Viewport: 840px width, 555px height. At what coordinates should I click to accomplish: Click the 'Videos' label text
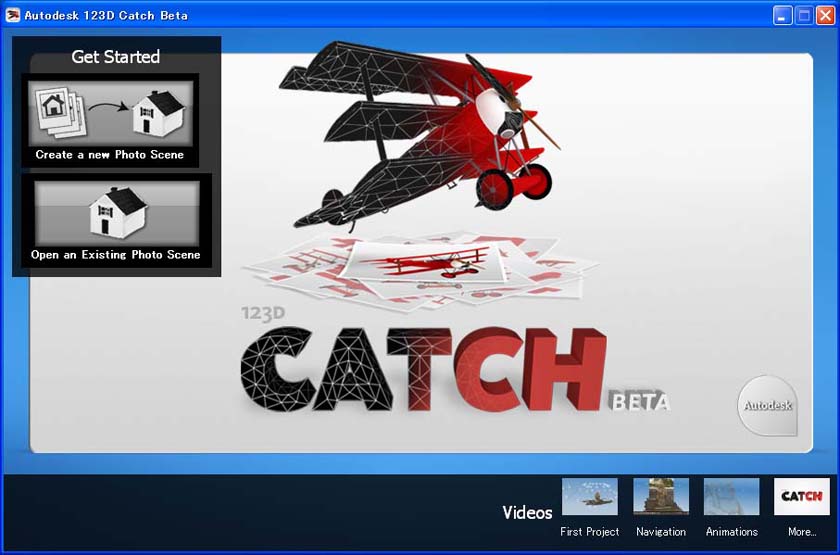point(527,513)
